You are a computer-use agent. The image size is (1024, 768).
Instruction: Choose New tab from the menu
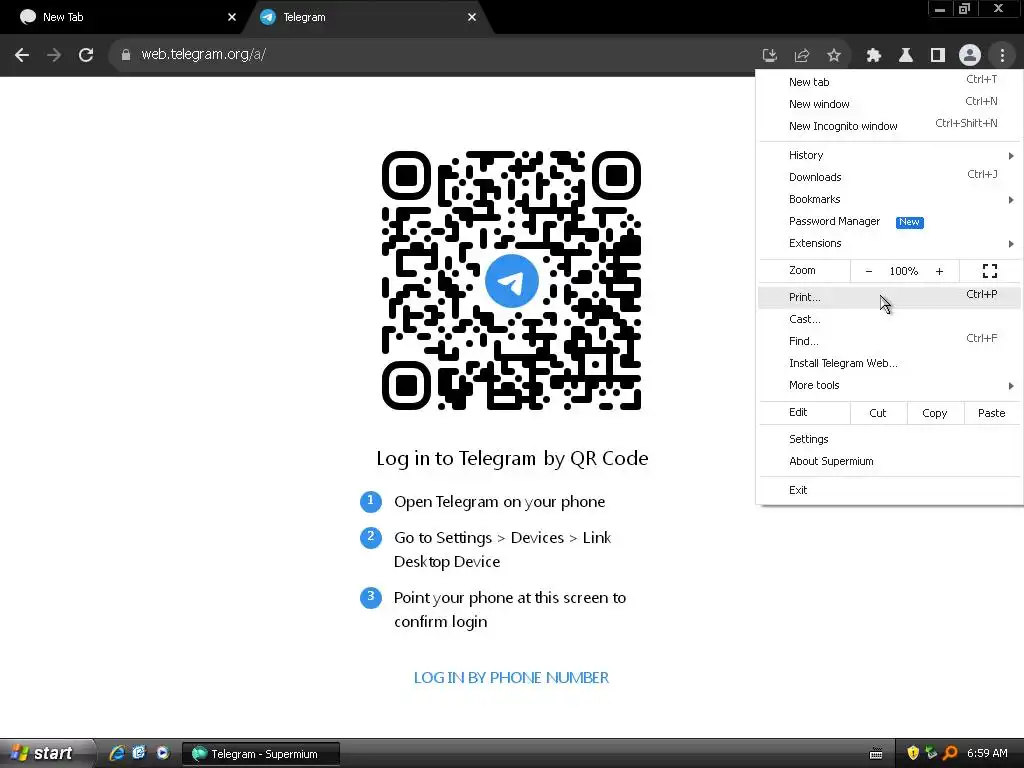point(889,82)
